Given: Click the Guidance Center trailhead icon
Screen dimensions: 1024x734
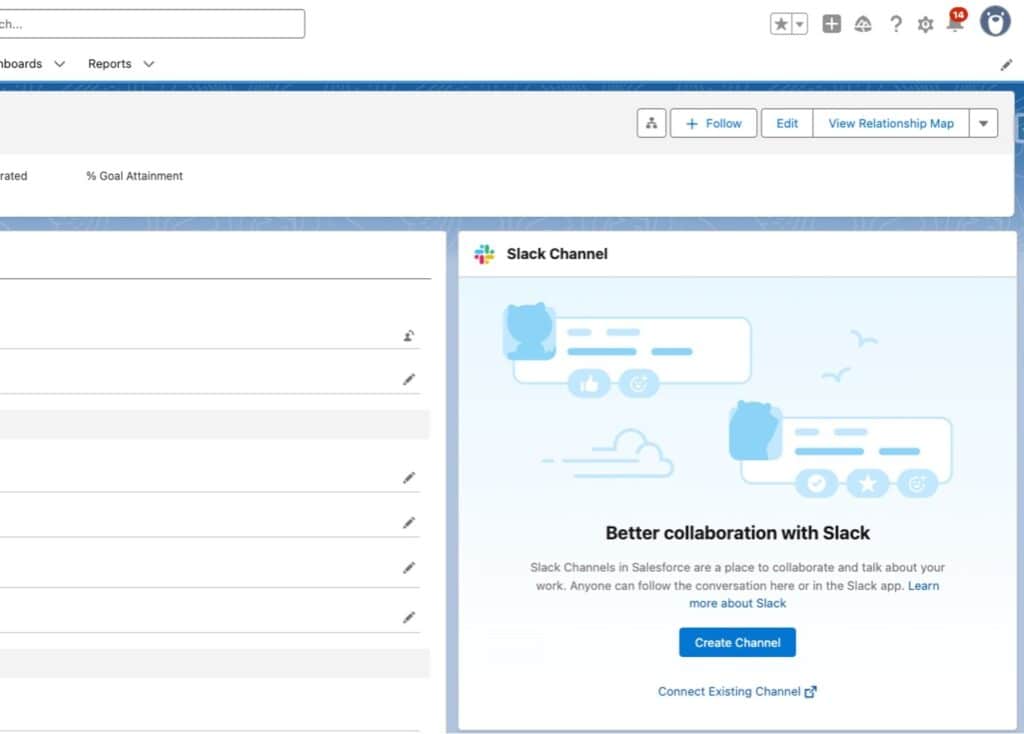Looking at the screenshot, I should pyautogui.click(x=862, y=23).
